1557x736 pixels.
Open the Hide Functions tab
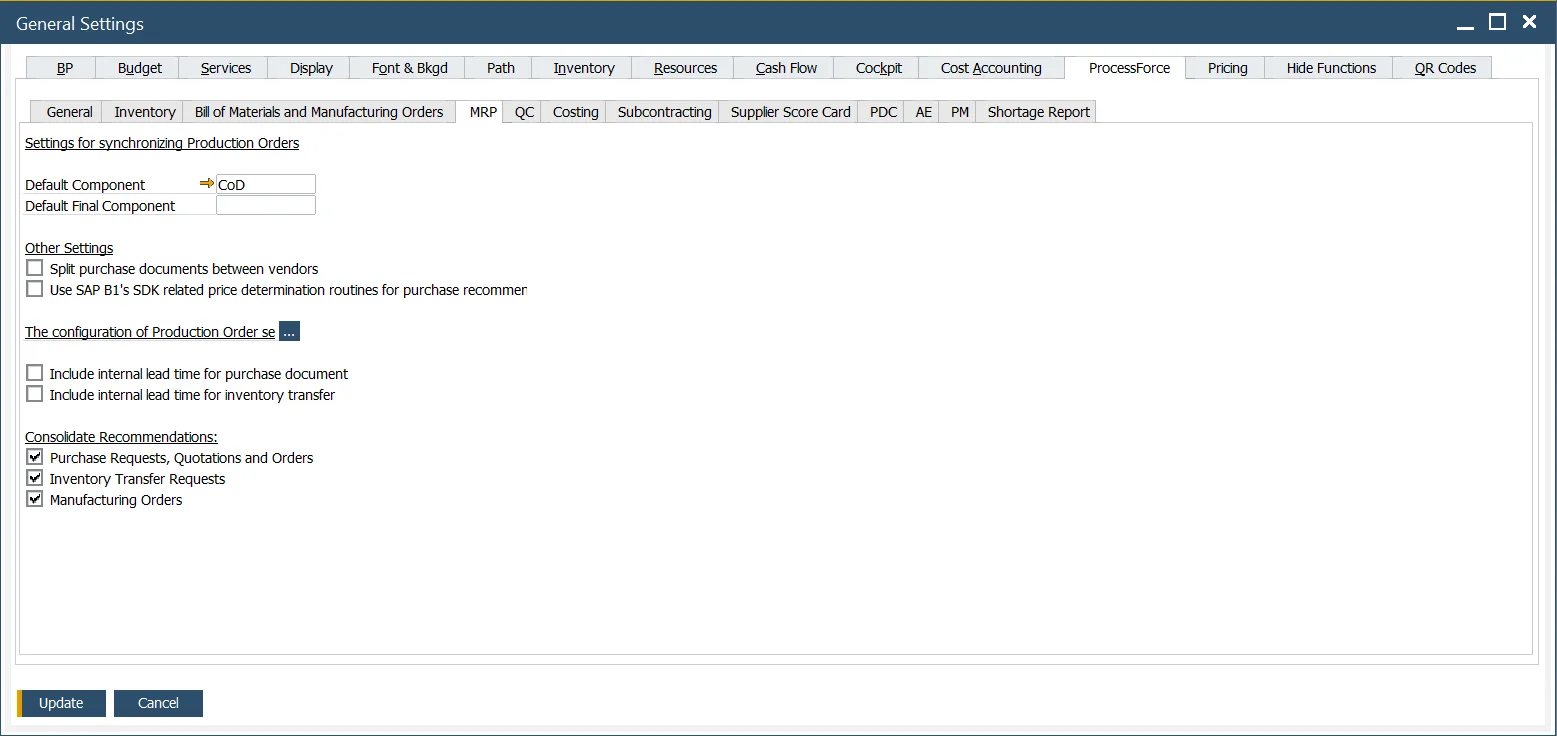click(x=1329, y=67)
